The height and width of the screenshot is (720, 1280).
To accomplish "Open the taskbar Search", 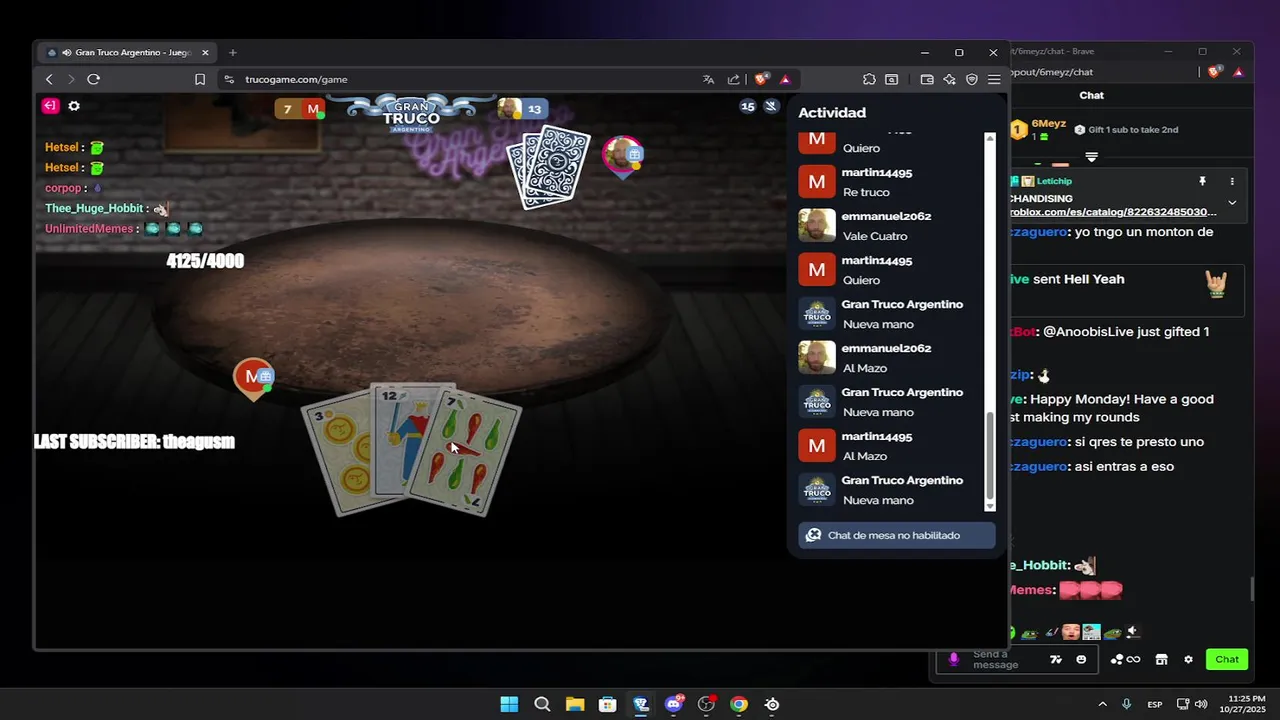I will tap(542, 704).
